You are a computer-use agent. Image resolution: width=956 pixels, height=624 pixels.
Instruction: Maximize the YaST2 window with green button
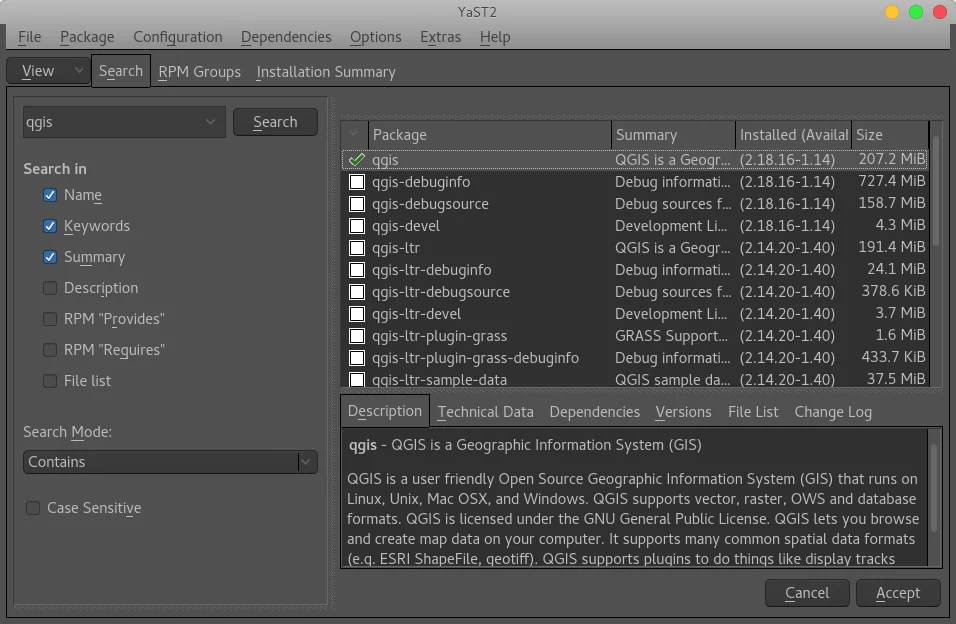pyautogui.click(x=916, y=12)
